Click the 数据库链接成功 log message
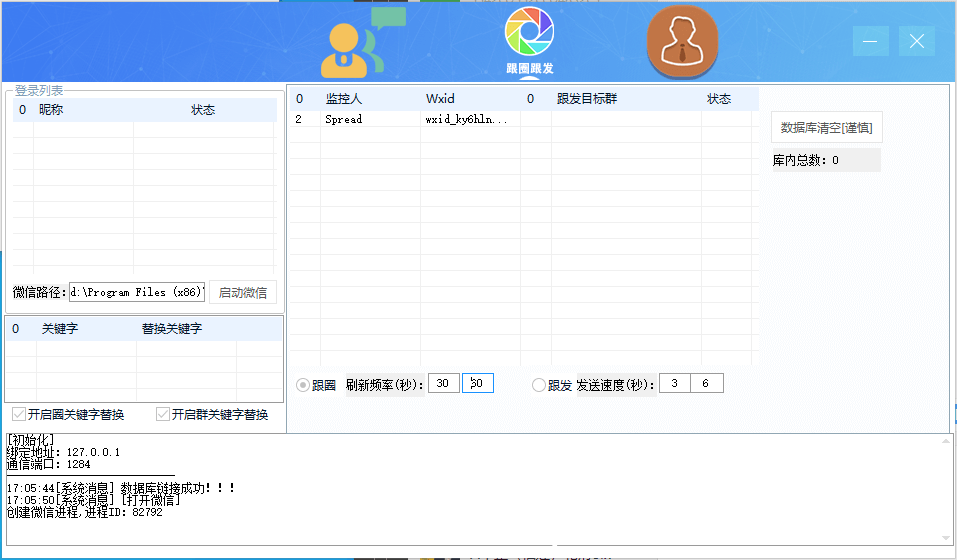 point(121,488)
